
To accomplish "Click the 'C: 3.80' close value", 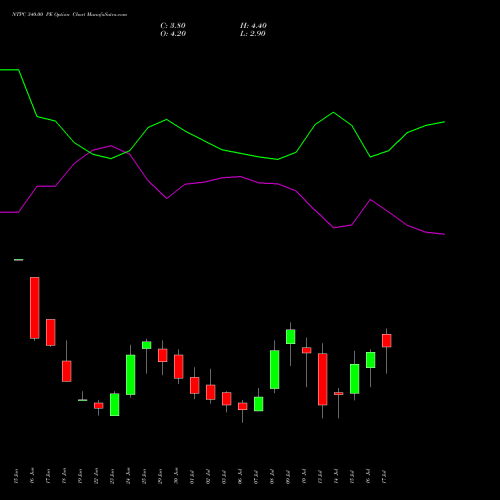I will coord(173,26).
